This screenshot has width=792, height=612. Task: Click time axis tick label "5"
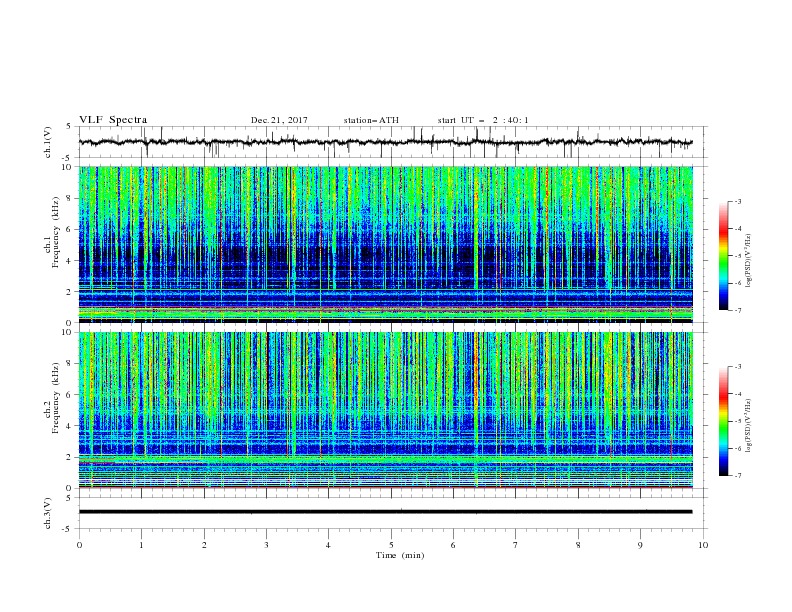click(x=391, y=545)
